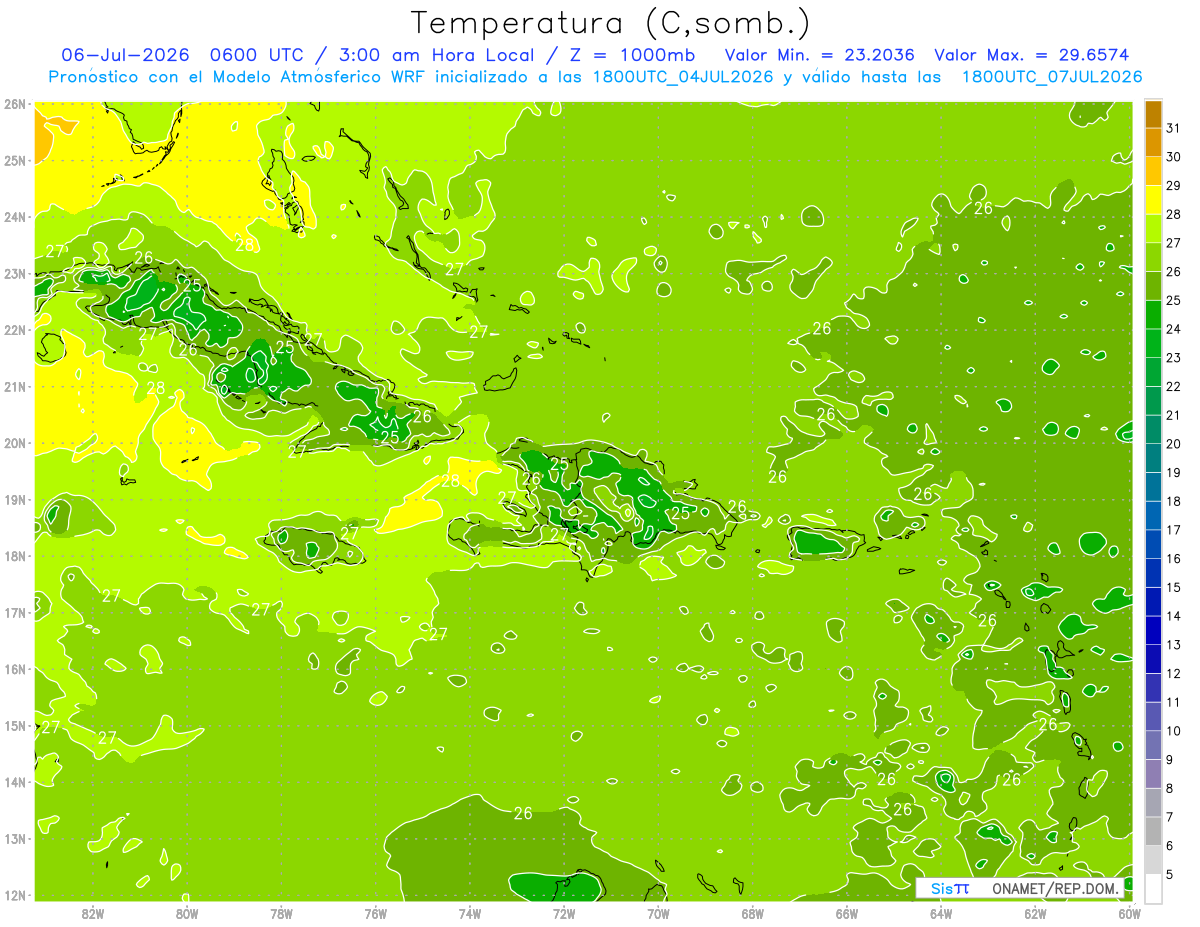Click the '1800UTC_04JUL2026' initialization time
Screen dimensions: 1200x927
[683, 76]
